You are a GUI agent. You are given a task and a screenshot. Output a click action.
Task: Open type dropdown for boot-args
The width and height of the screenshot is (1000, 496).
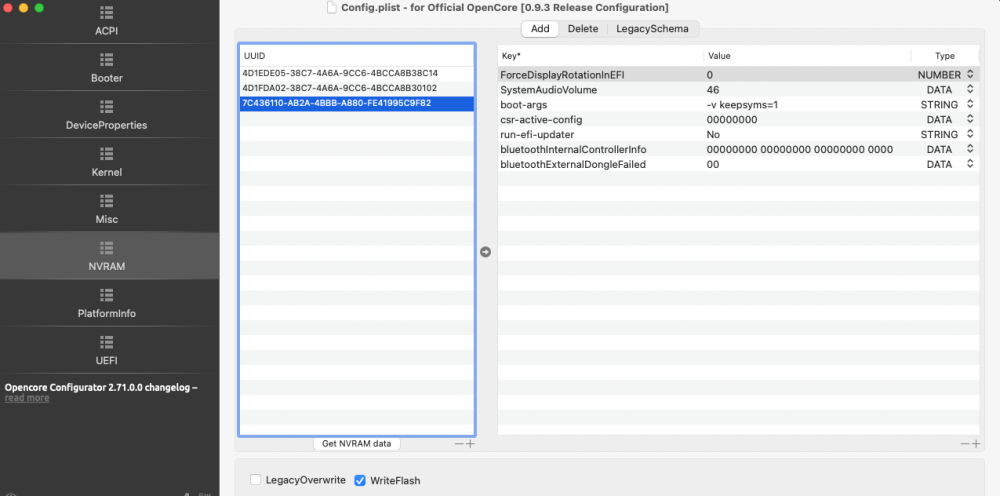pos(970,105)
